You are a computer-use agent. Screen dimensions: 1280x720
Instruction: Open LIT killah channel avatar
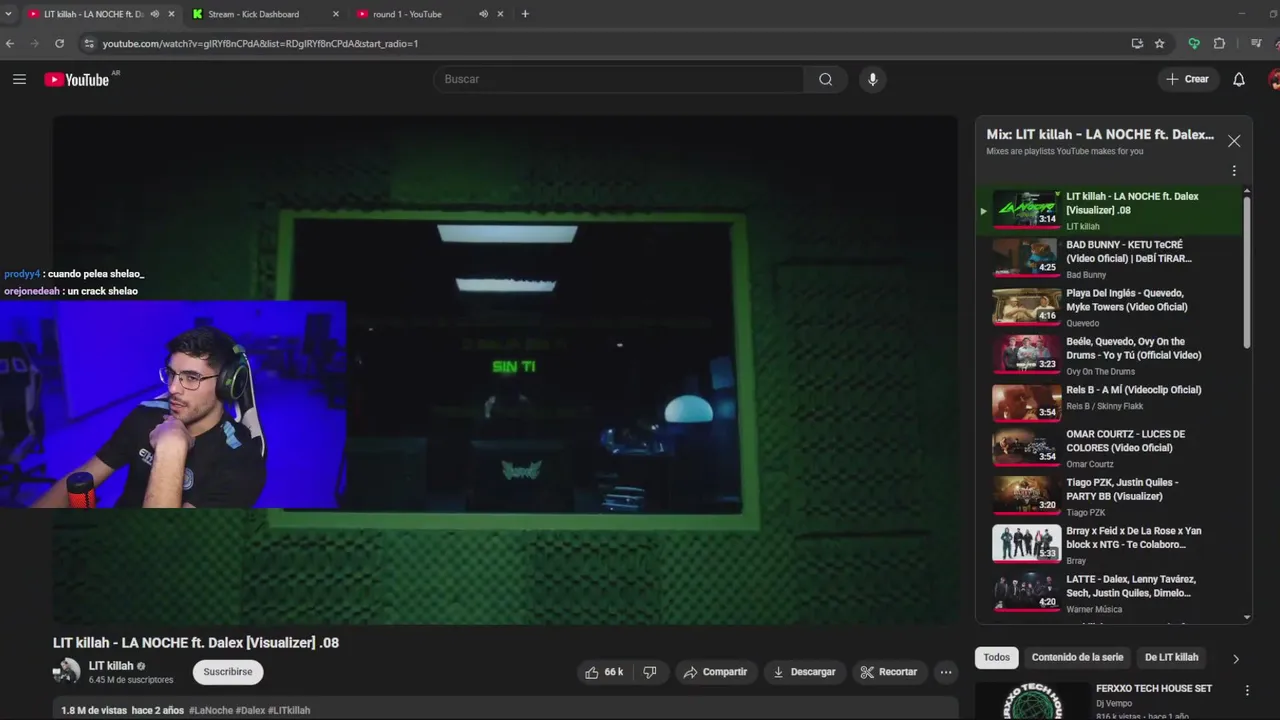(67, 672)
